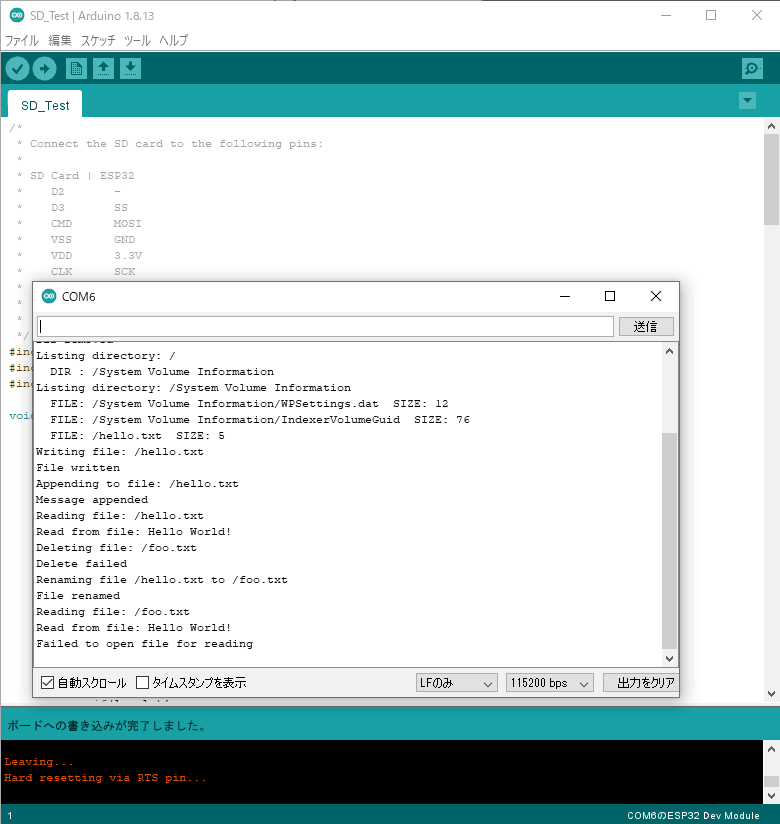Click the Arduino logo in the COM6 window
780x824 pixels.
[49, 296]
